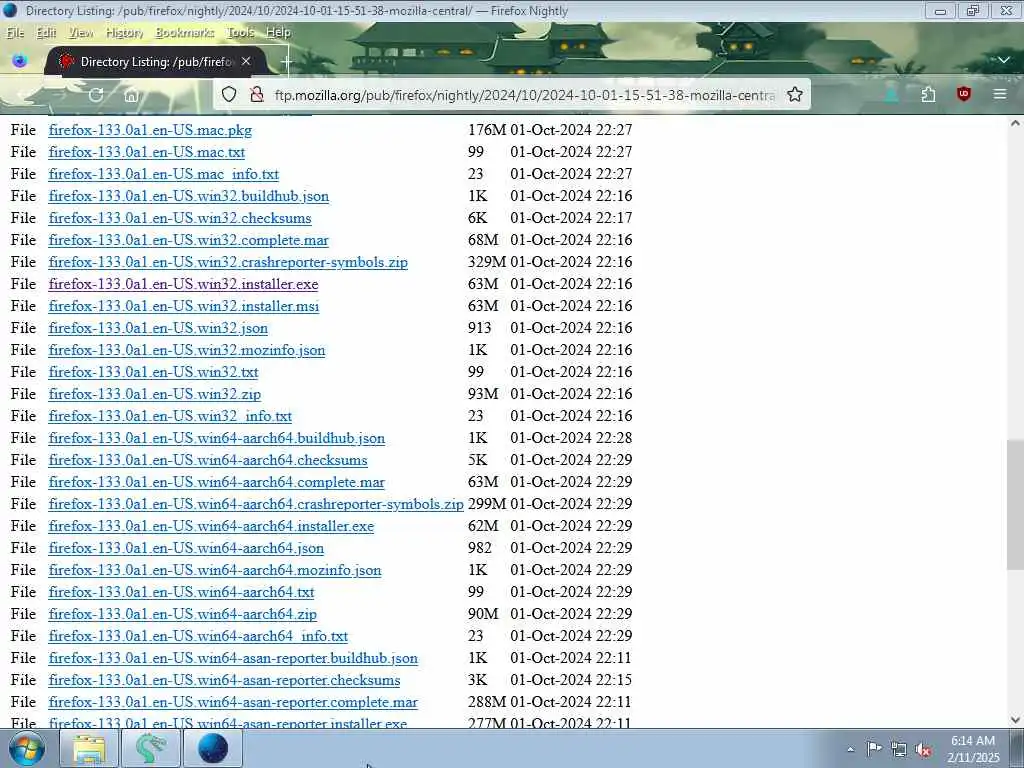Image resolution: width=1024 pixels, height=768 pixels.
Task: Open tracking protection shield icon
Action: (x=229, y=95)
